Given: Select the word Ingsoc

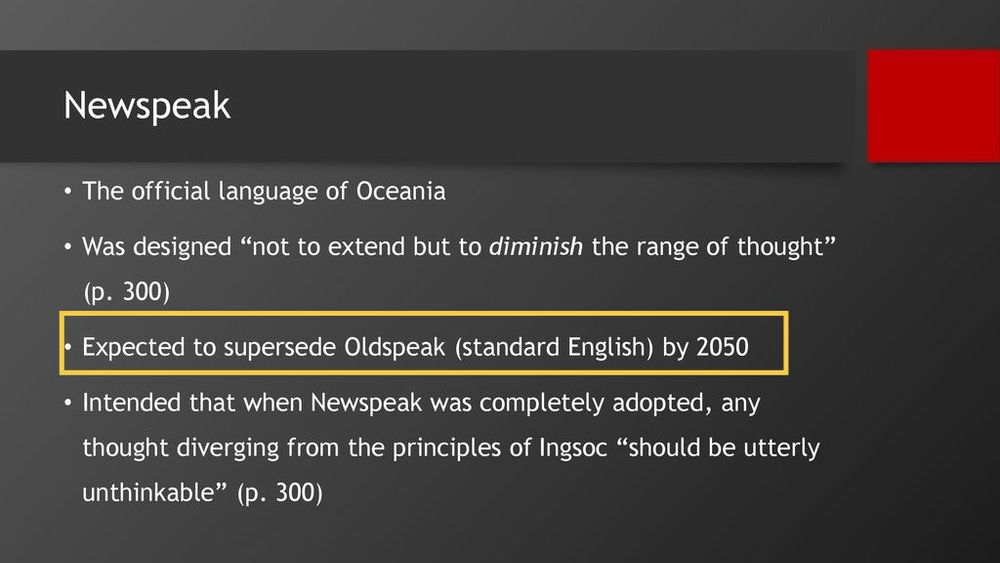Looking at the screenshot, I should [x=573, y=448].
